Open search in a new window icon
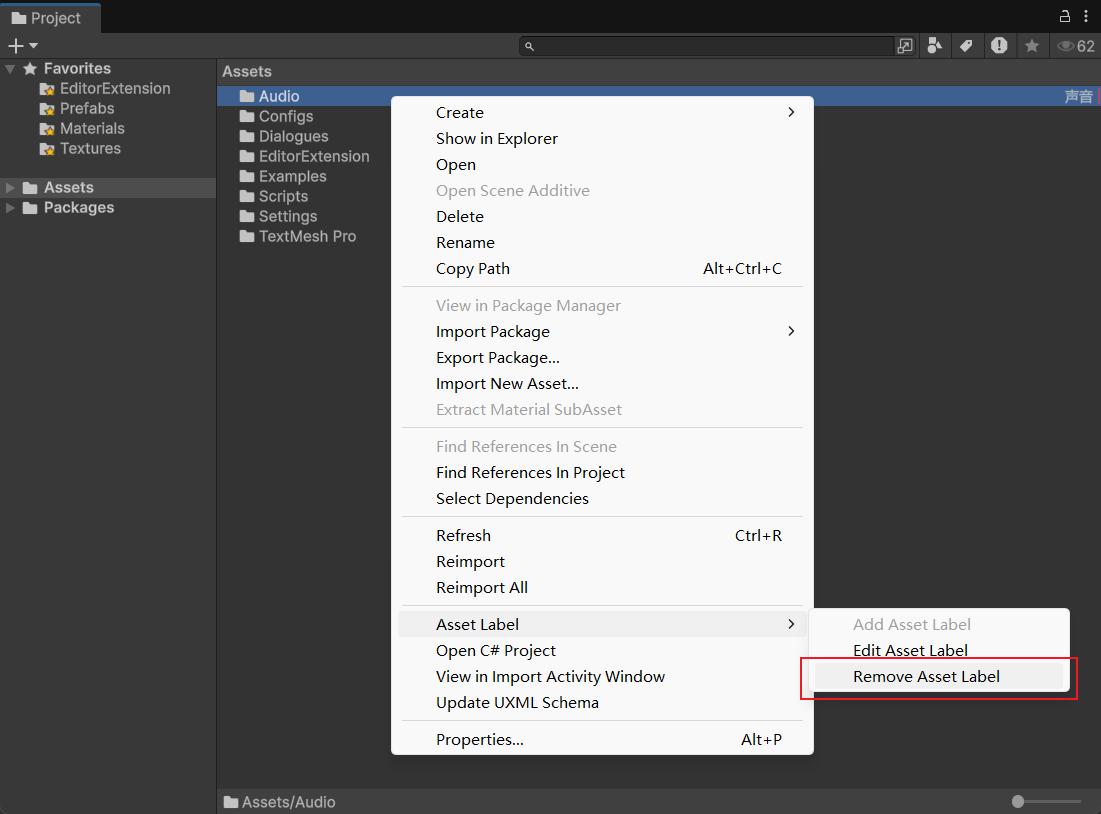 point(905,46)
